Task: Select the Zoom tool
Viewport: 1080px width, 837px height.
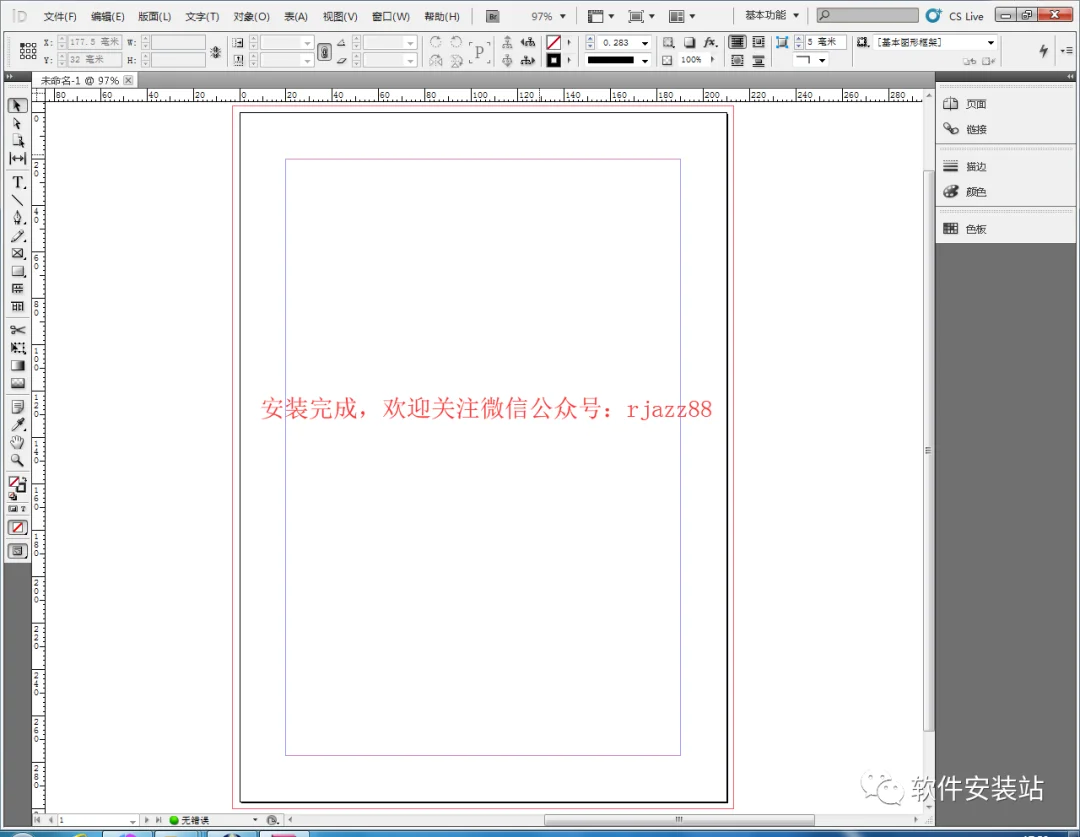Action: [x=17, y=460]
